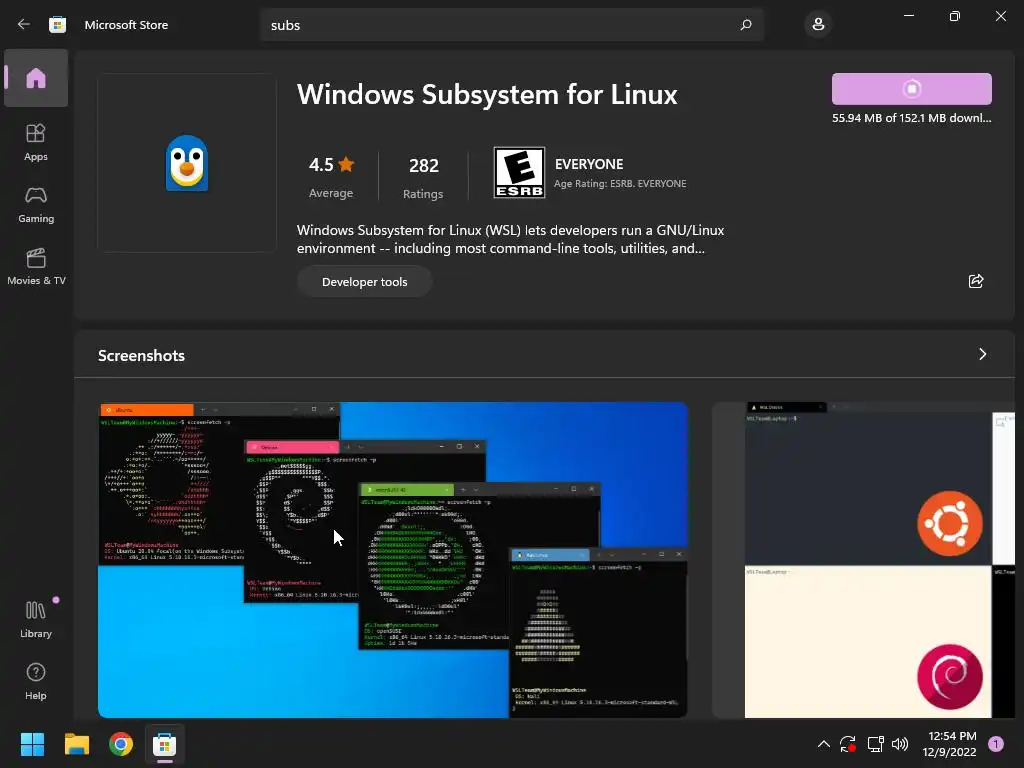
Task: Click the ESRB Everyone rating badge
Action: [x=519, y=172]
